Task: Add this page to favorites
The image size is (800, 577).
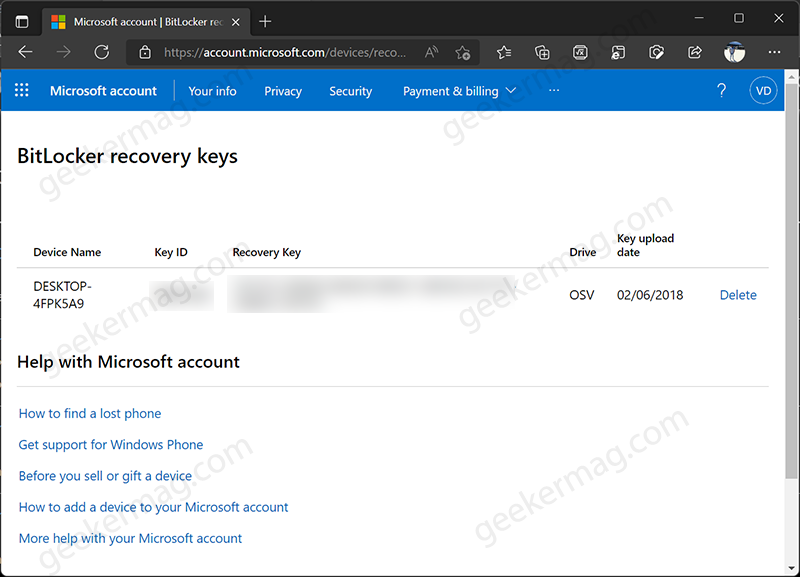Action: pyautogui.click(x=463, y=52)
